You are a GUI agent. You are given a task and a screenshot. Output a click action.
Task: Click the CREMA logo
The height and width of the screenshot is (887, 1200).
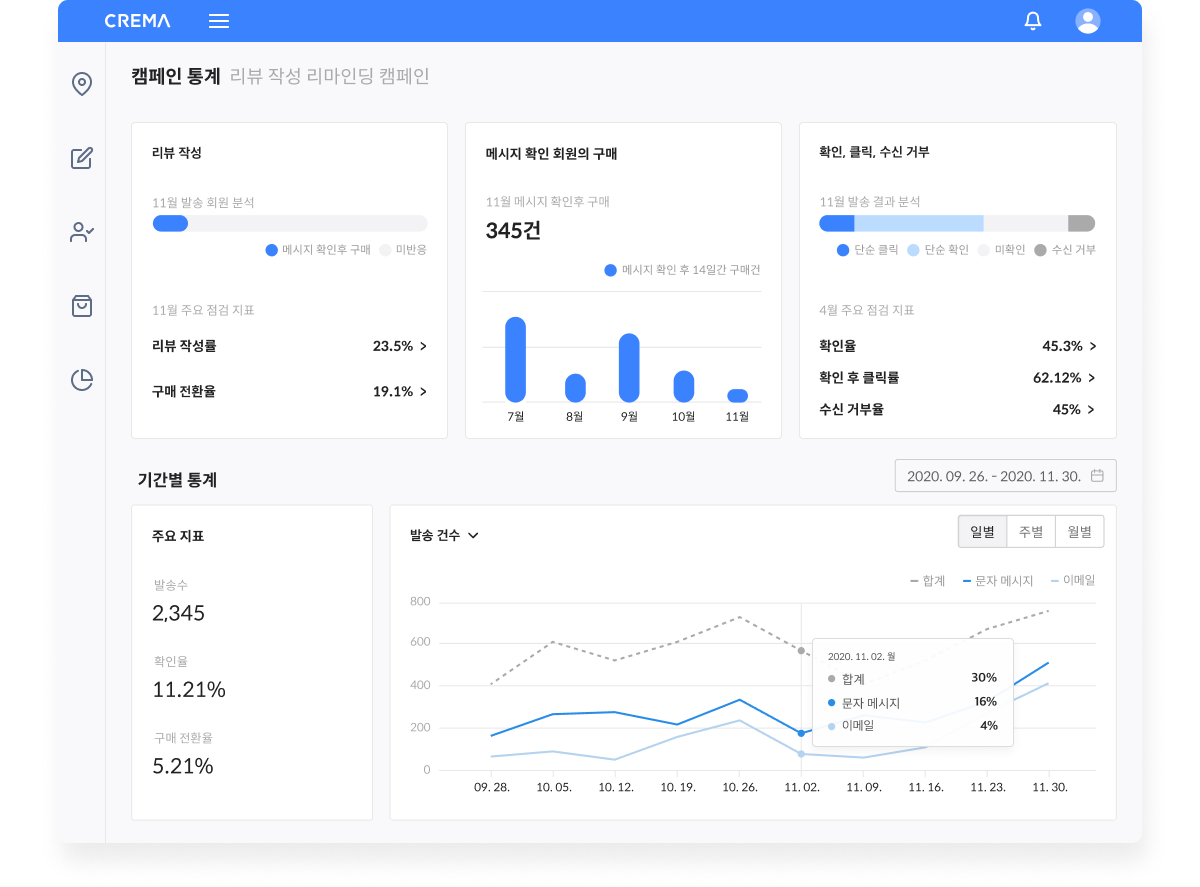[138, 21]
